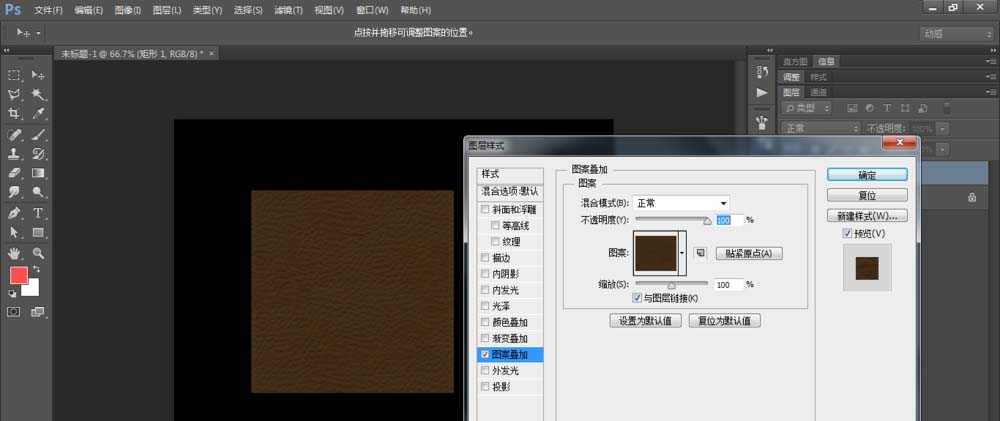The image size is (1000, 421).
Task: Enable the 纹理 checkbox
Action: tap(496, 242)
